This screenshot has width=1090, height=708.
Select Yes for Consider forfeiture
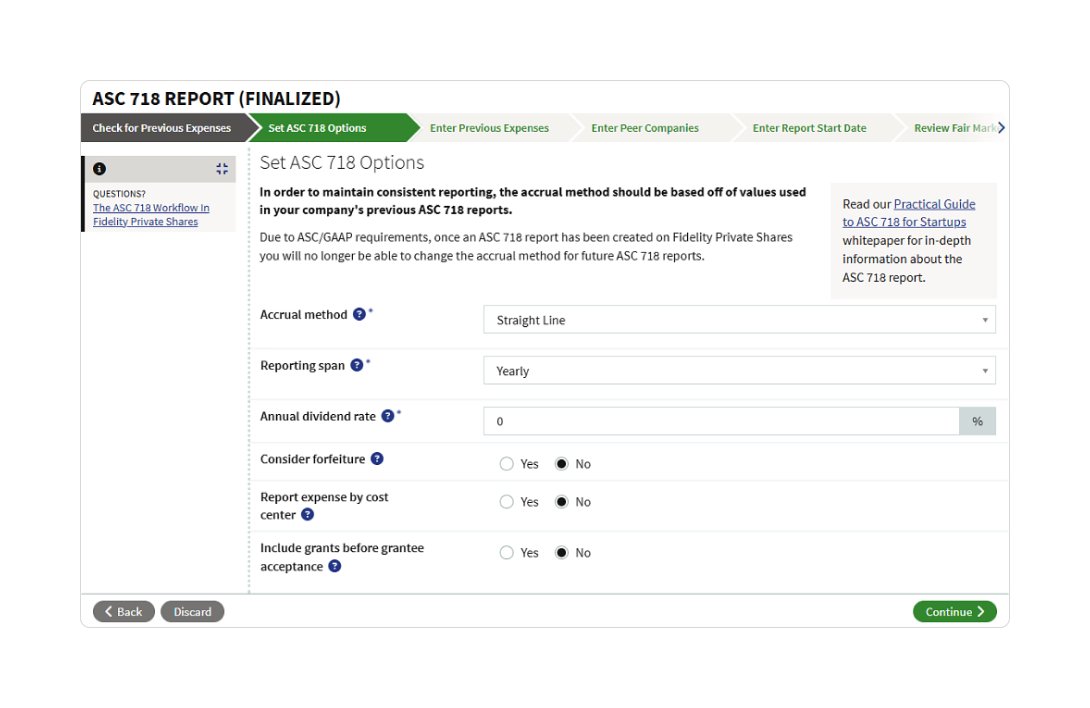click(x=506, y=464)
